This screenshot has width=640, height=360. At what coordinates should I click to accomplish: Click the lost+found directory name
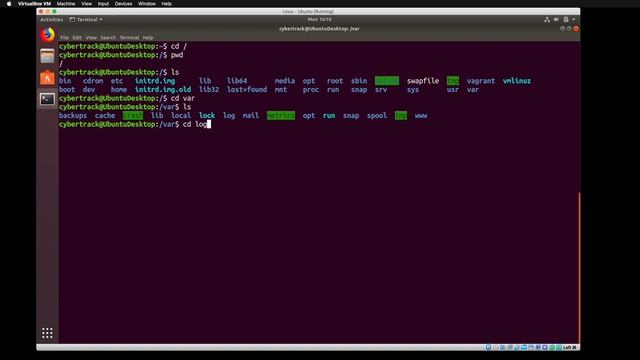(x=247, y=89)
